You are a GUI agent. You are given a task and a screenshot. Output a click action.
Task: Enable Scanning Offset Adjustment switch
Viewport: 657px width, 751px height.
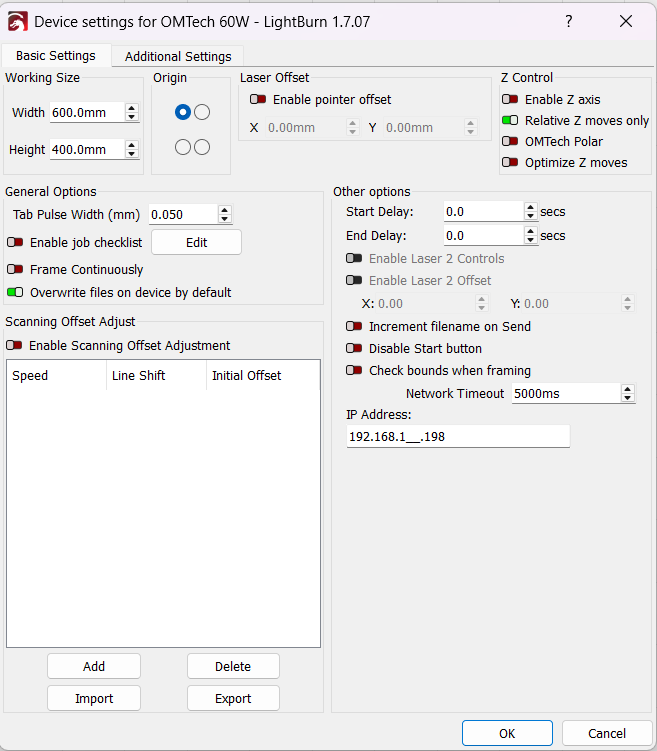pyautogui.click(x=14, y=345)
